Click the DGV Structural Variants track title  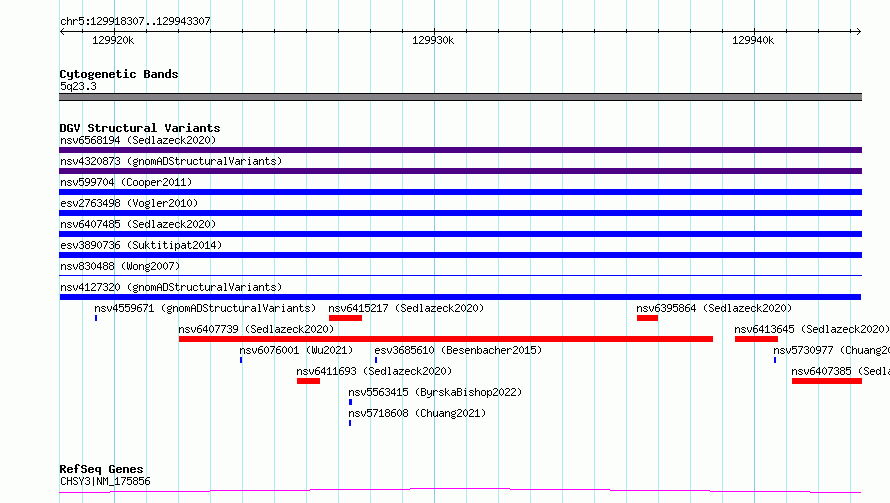[140, 128]
